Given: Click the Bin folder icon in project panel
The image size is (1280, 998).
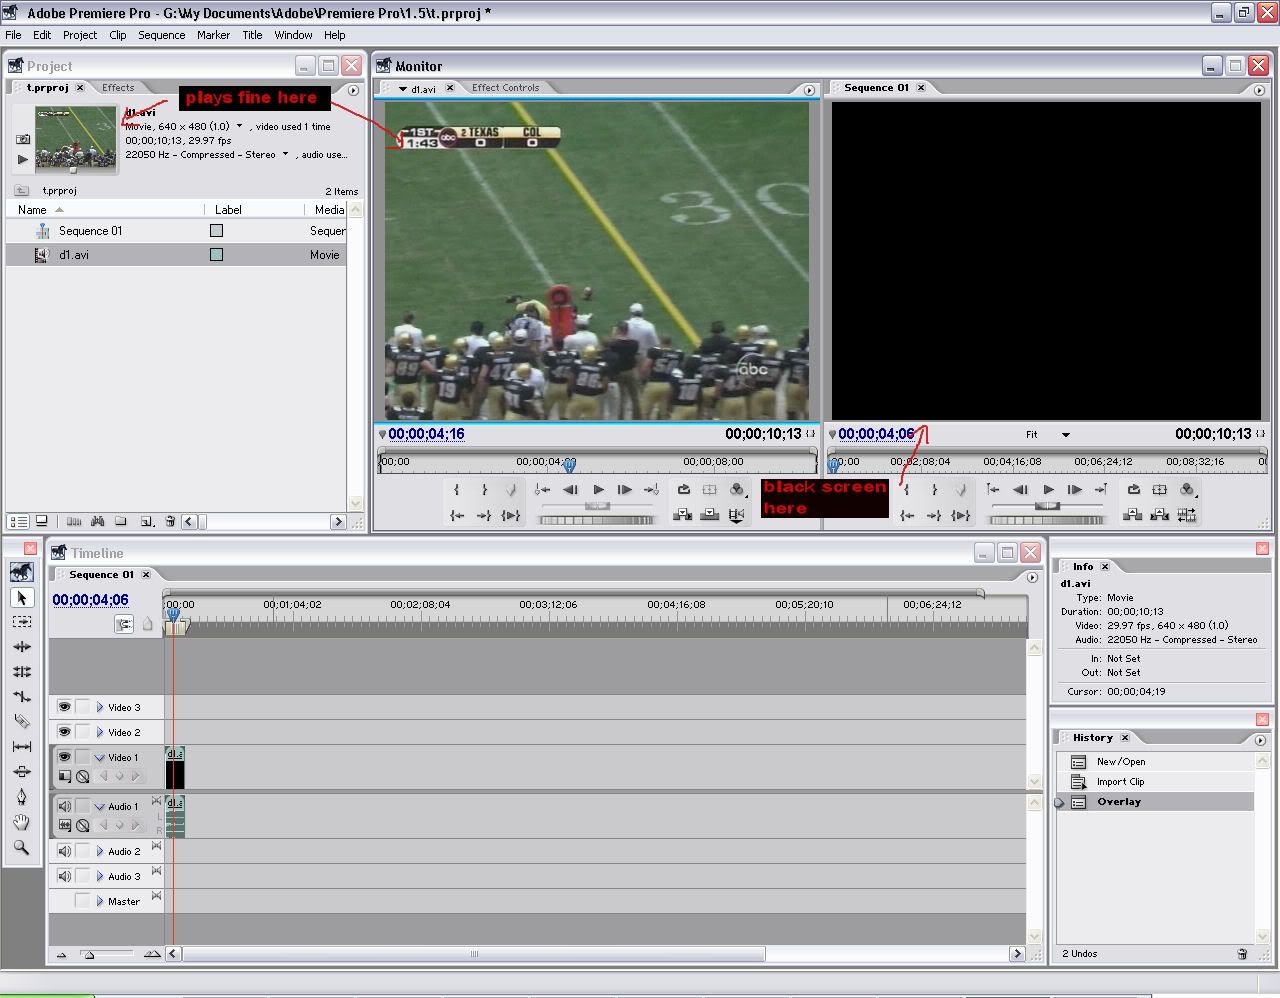Looking at the screenshot, I should tap(121, 521).
